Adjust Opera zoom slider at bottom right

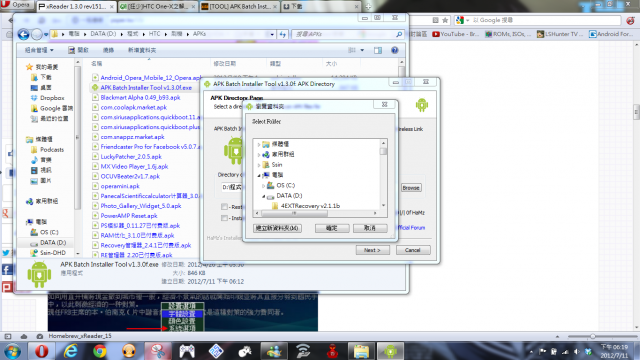coord(593,336)
